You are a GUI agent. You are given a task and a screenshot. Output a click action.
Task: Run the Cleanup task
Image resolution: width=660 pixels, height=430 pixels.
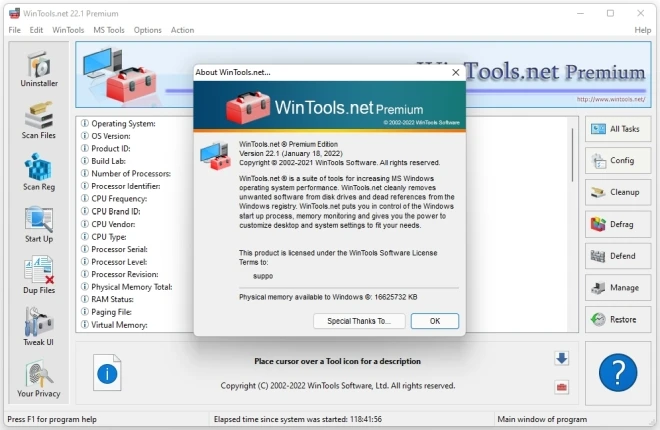617,192
